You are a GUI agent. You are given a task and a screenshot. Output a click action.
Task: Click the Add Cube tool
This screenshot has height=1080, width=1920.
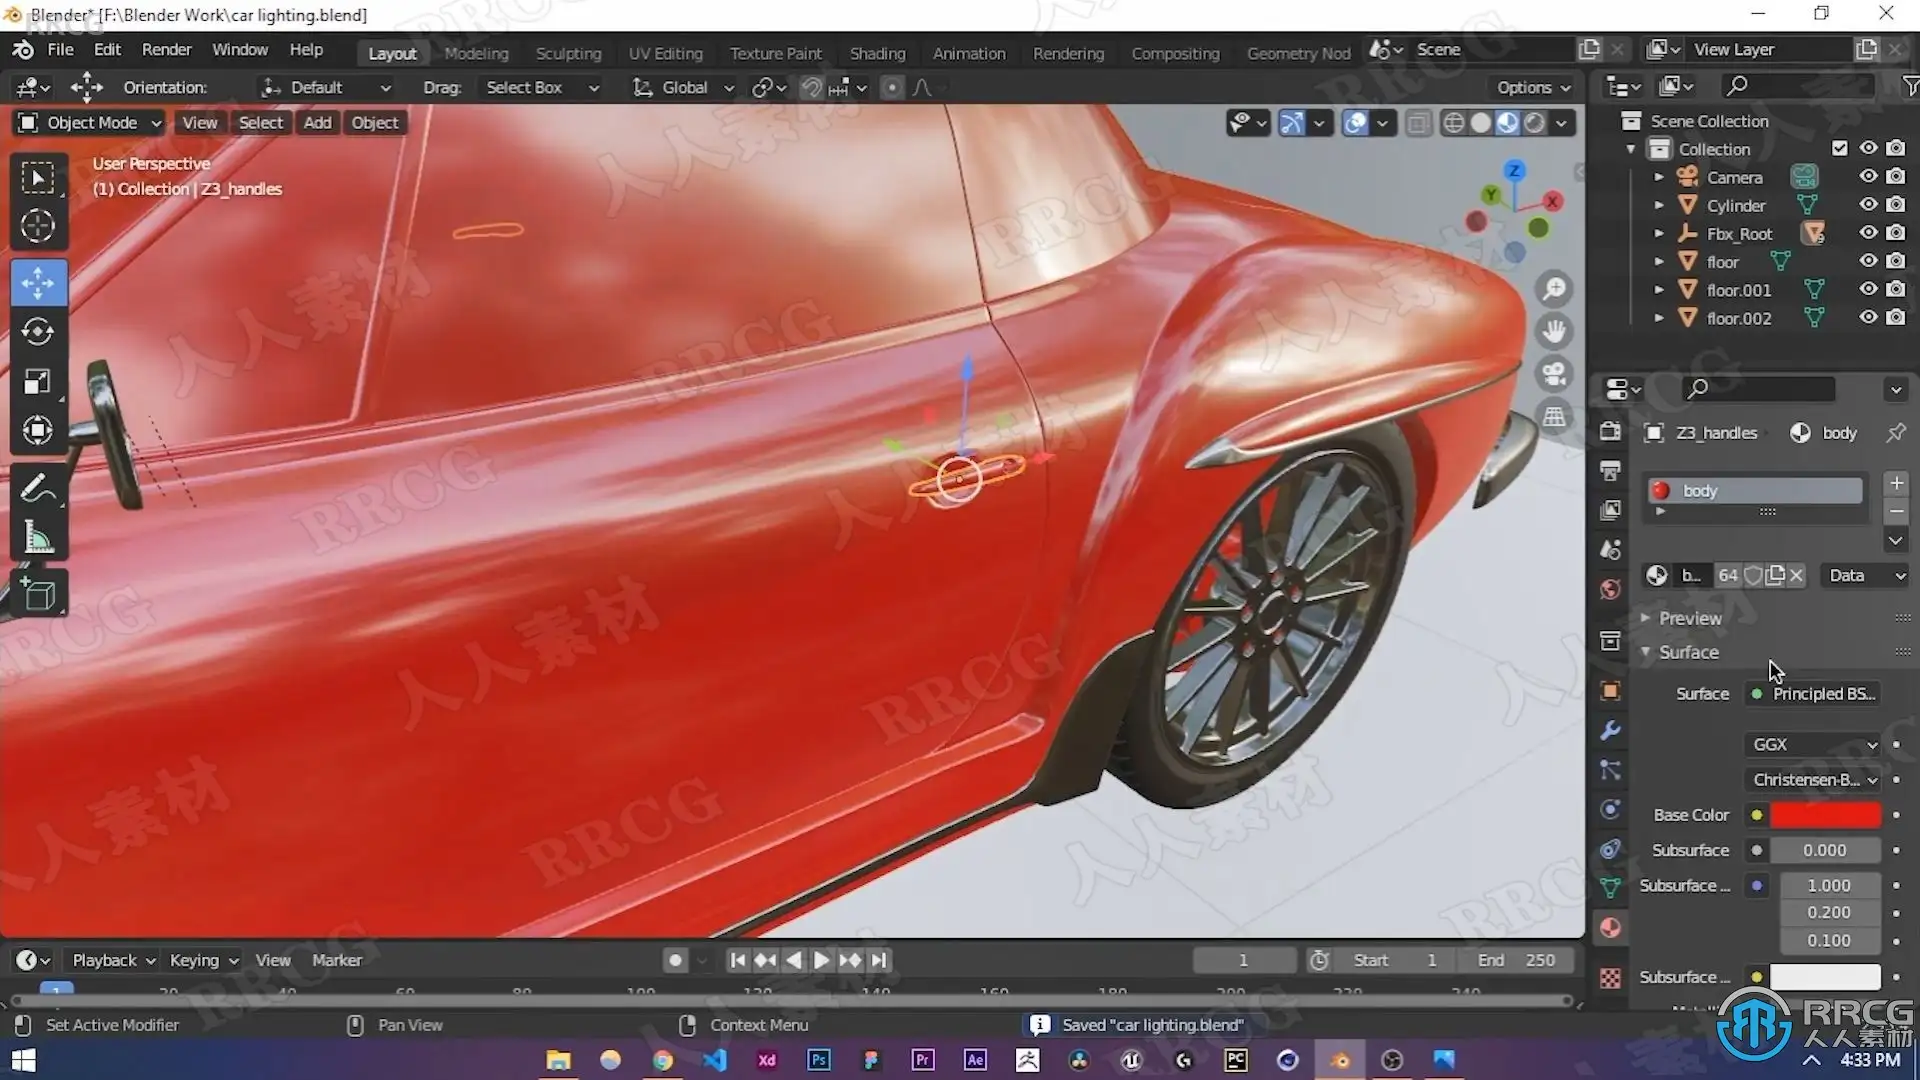pos(38,594)
